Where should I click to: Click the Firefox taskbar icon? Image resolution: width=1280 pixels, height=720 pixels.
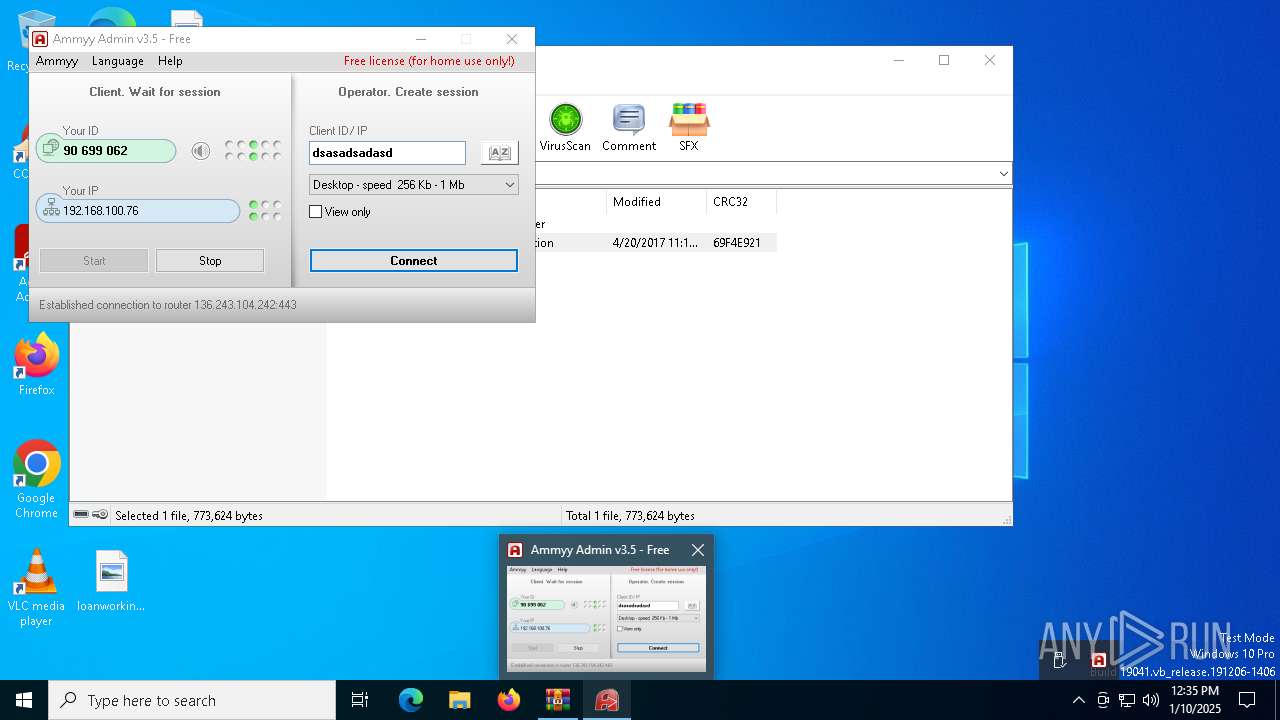[x=509, y=700]
